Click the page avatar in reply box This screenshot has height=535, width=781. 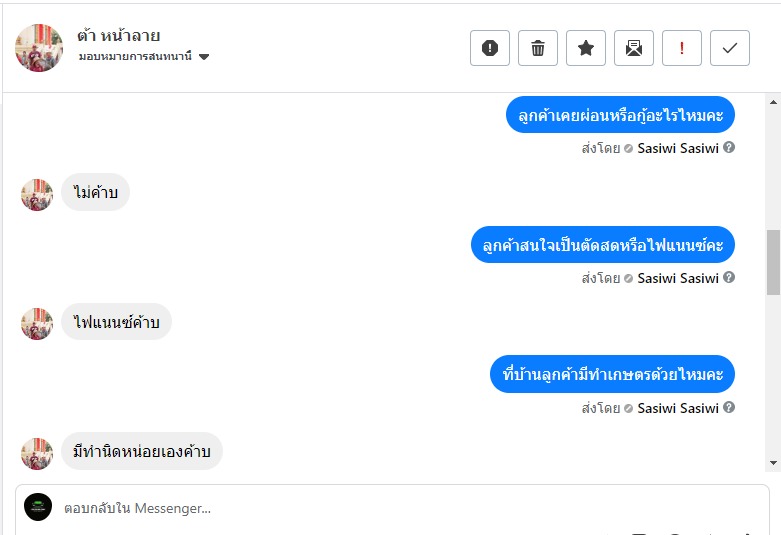click(x=38, y=507)
